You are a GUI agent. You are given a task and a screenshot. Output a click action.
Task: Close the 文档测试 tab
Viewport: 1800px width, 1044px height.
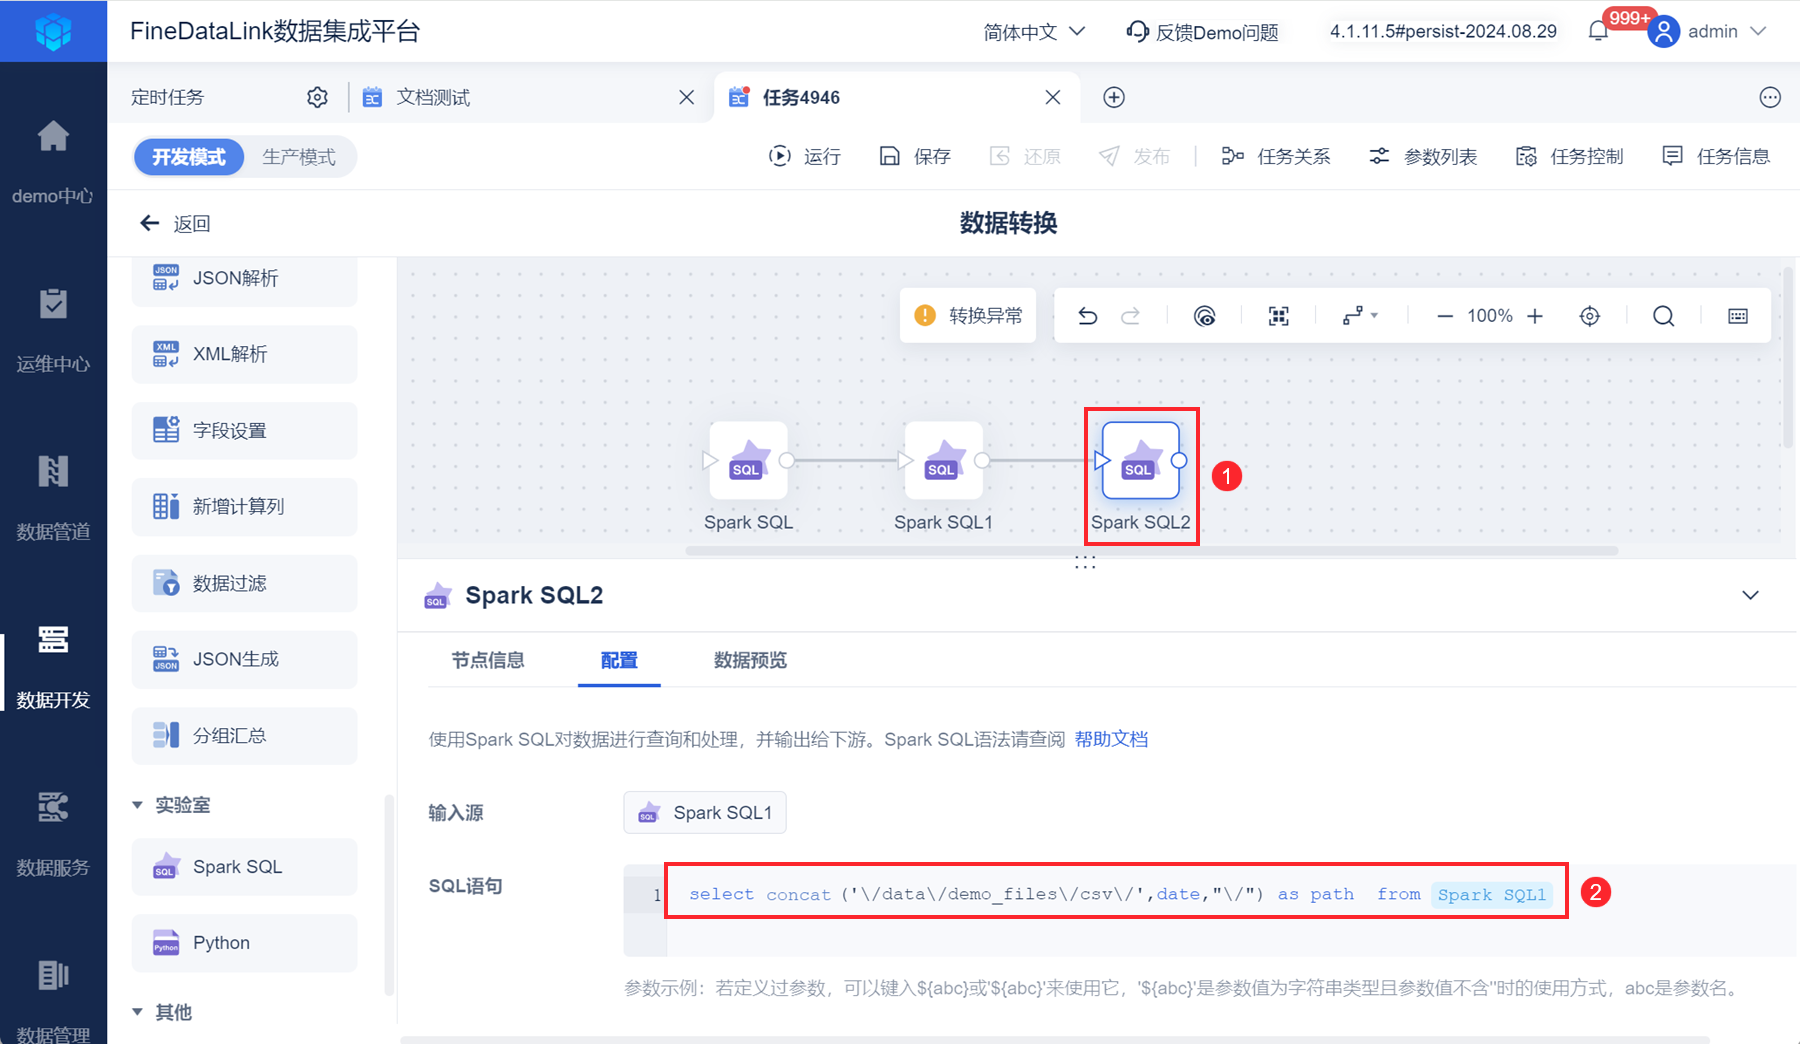686,97
